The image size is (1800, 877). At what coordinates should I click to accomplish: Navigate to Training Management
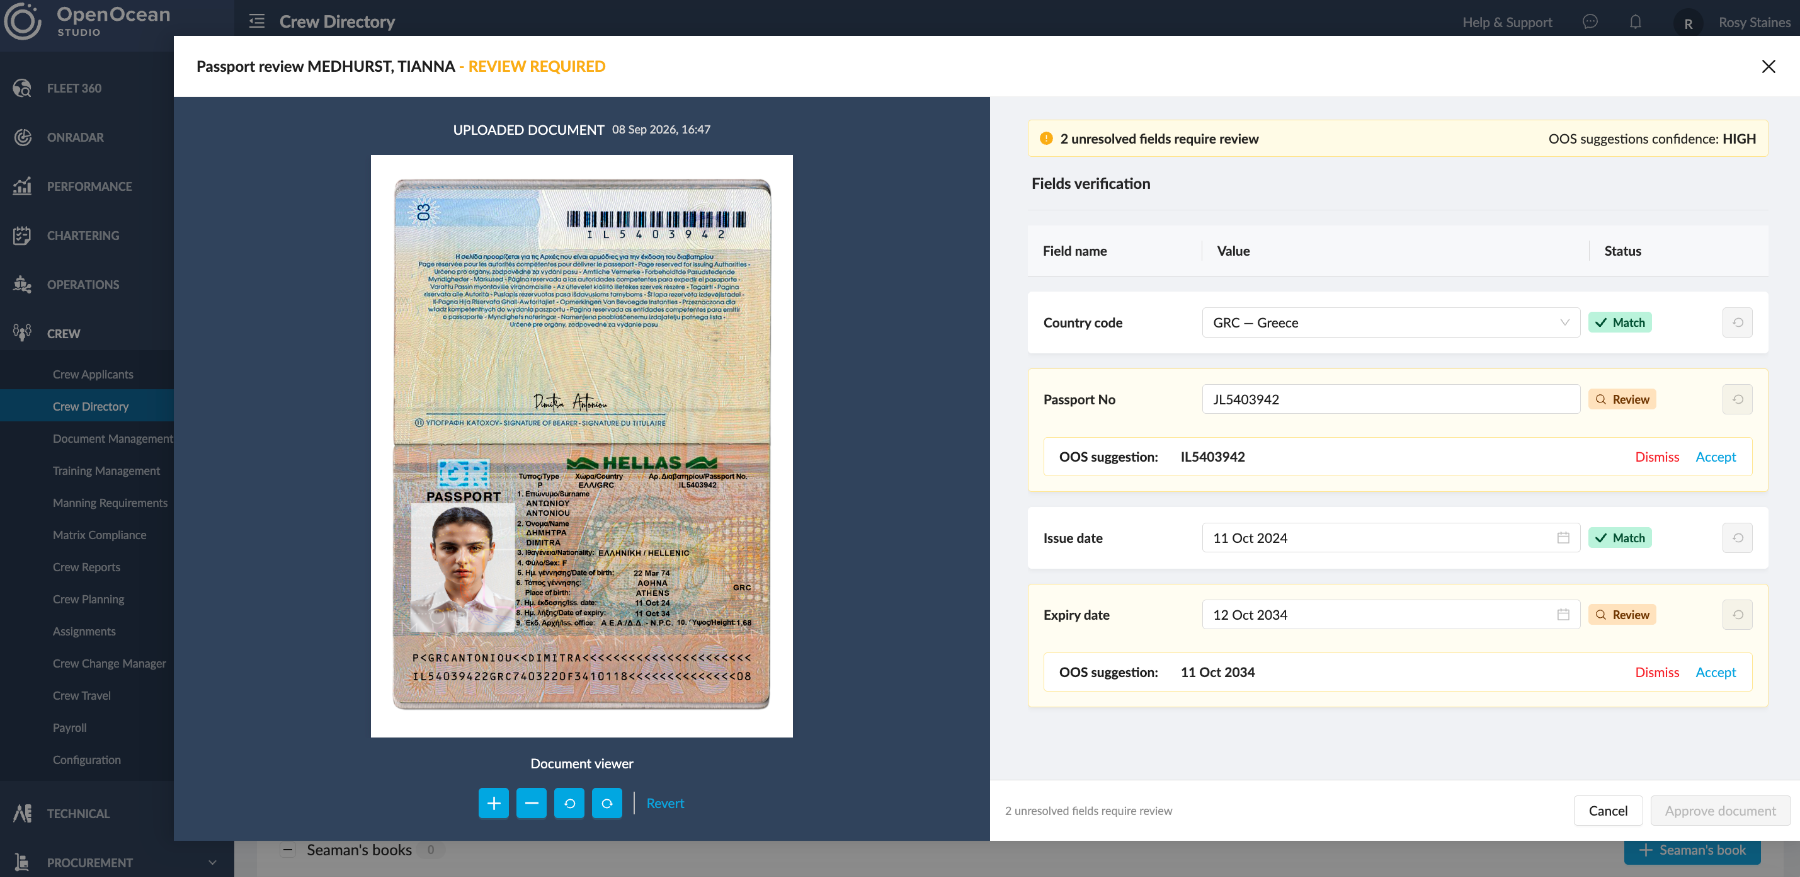106,471
